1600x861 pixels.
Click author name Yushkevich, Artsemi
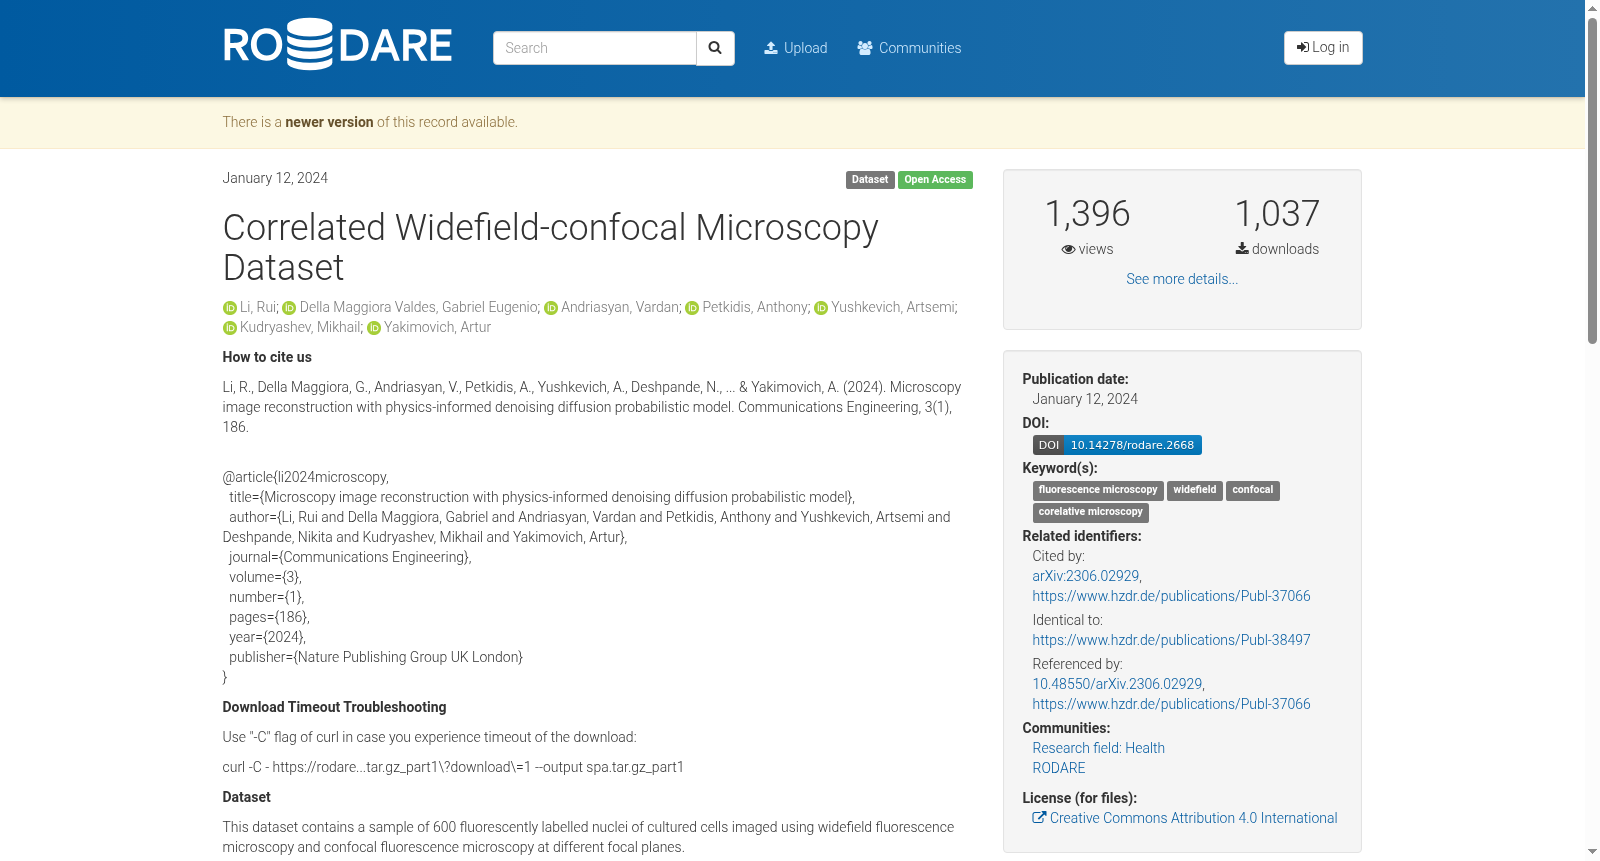(x=893, y=307)
